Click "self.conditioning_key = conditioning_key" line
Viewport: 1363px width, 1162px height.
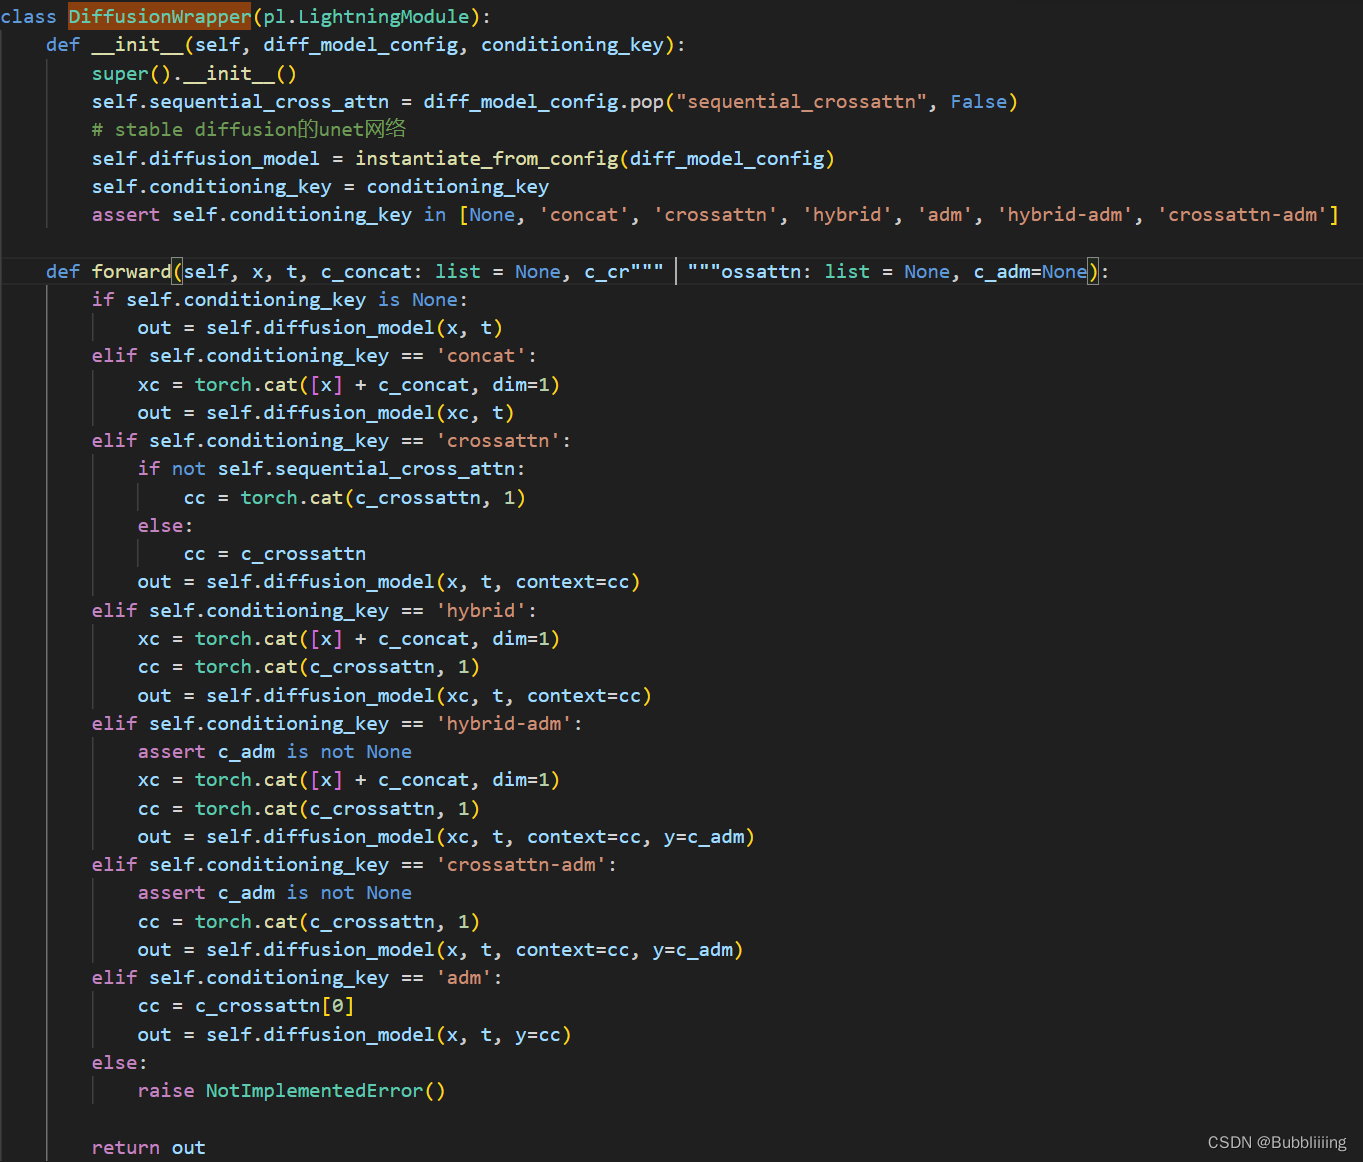click(x=320, y=187)
